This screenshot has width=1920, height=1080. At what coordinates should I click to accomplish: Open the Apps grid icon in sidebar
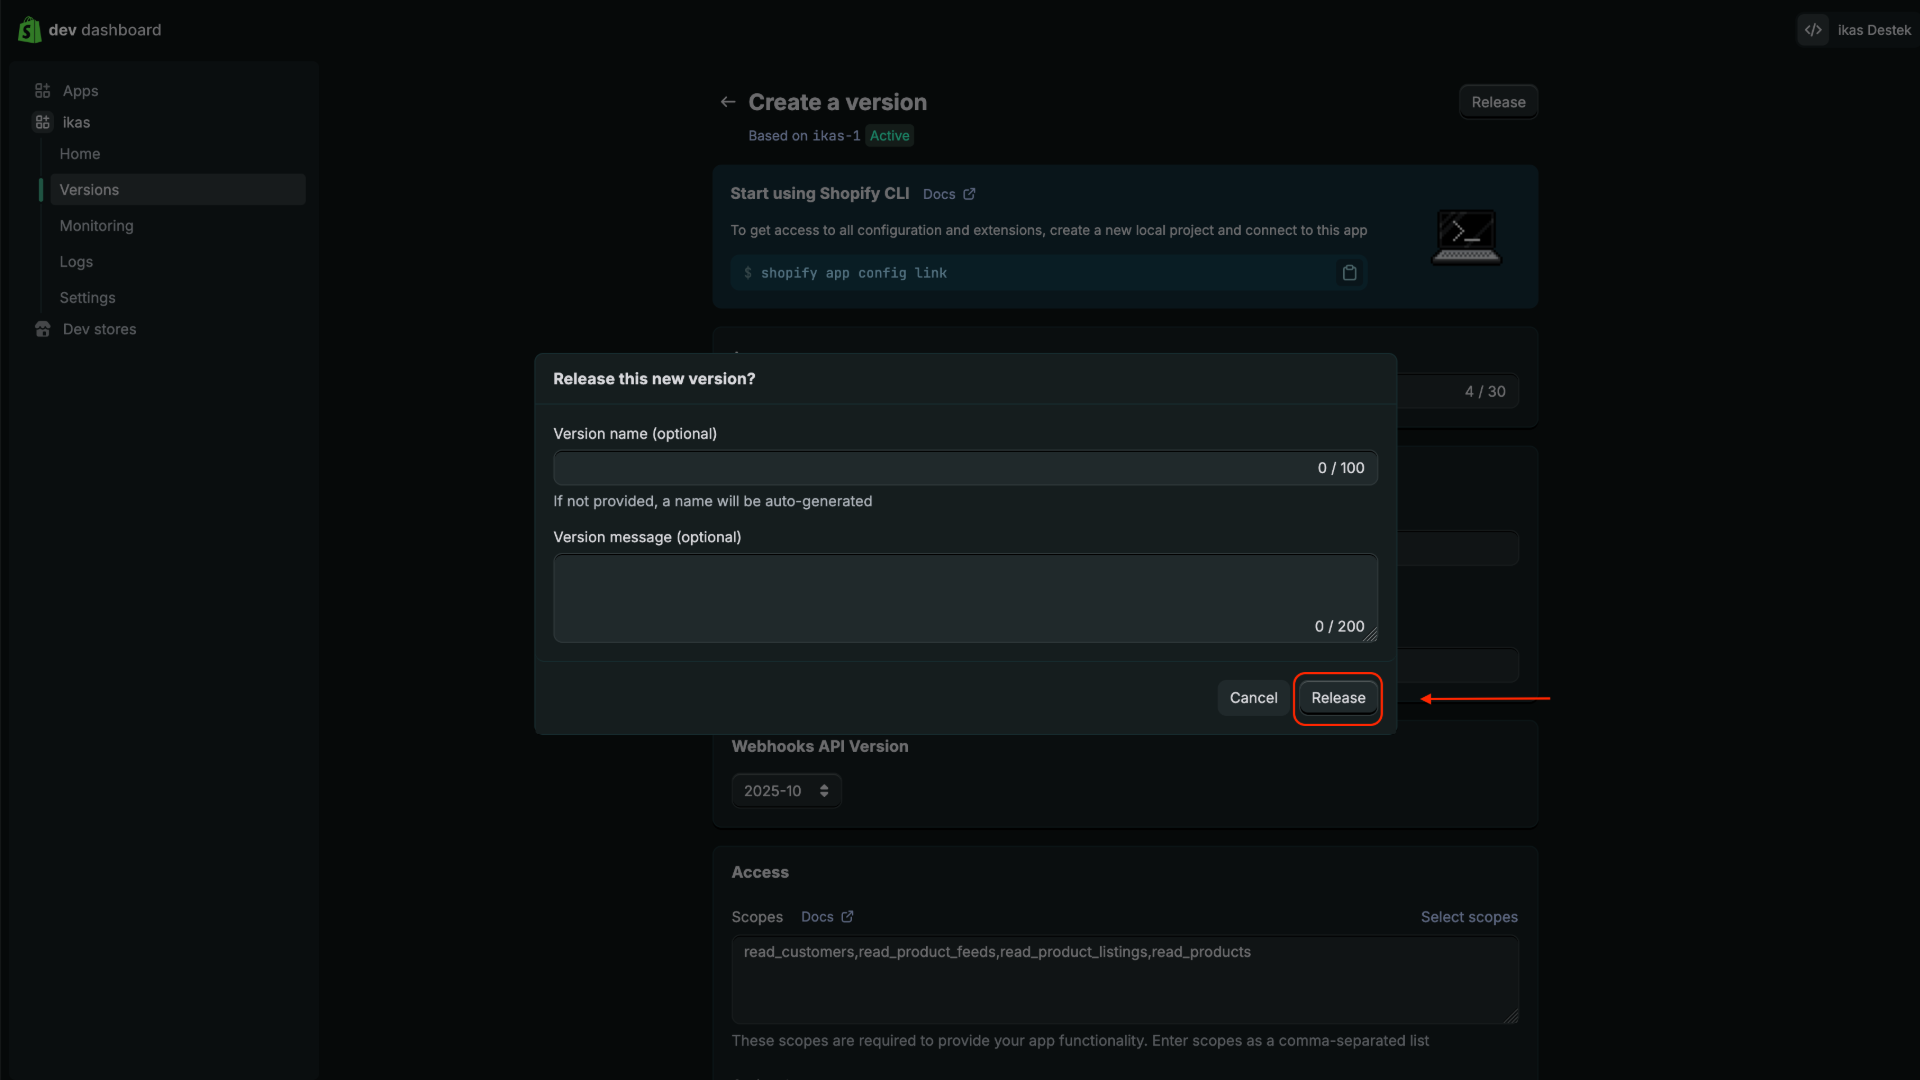(x=42, y=91)
